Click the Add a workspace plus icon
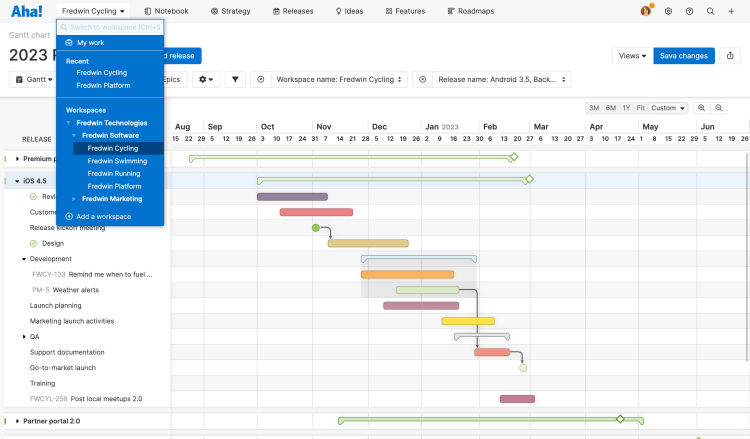The width and height of the screenshot is (750, 439). tap(69, 216)
